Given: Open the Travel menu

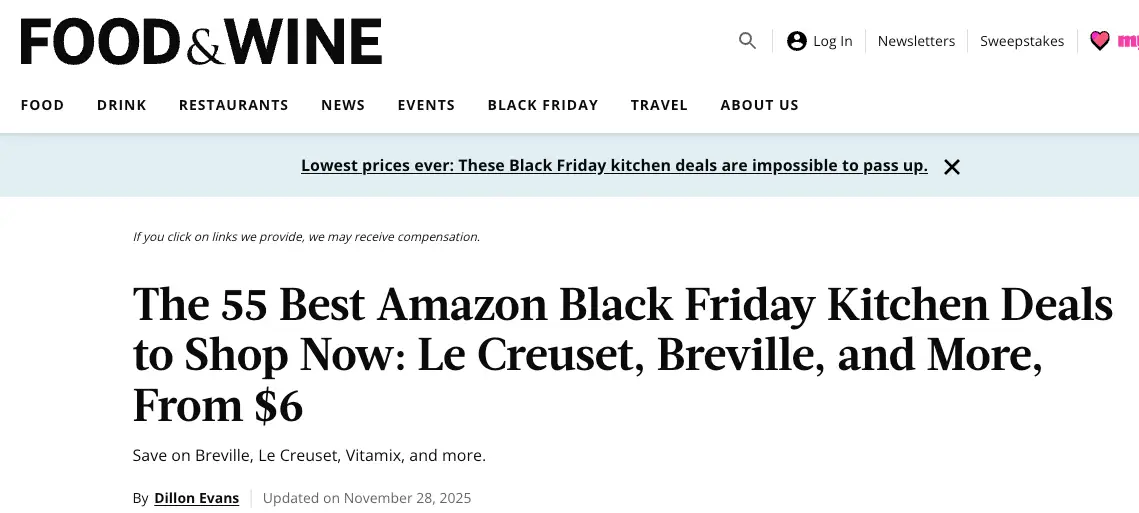Looking at the screenshot, I should (x=659, y=105).
